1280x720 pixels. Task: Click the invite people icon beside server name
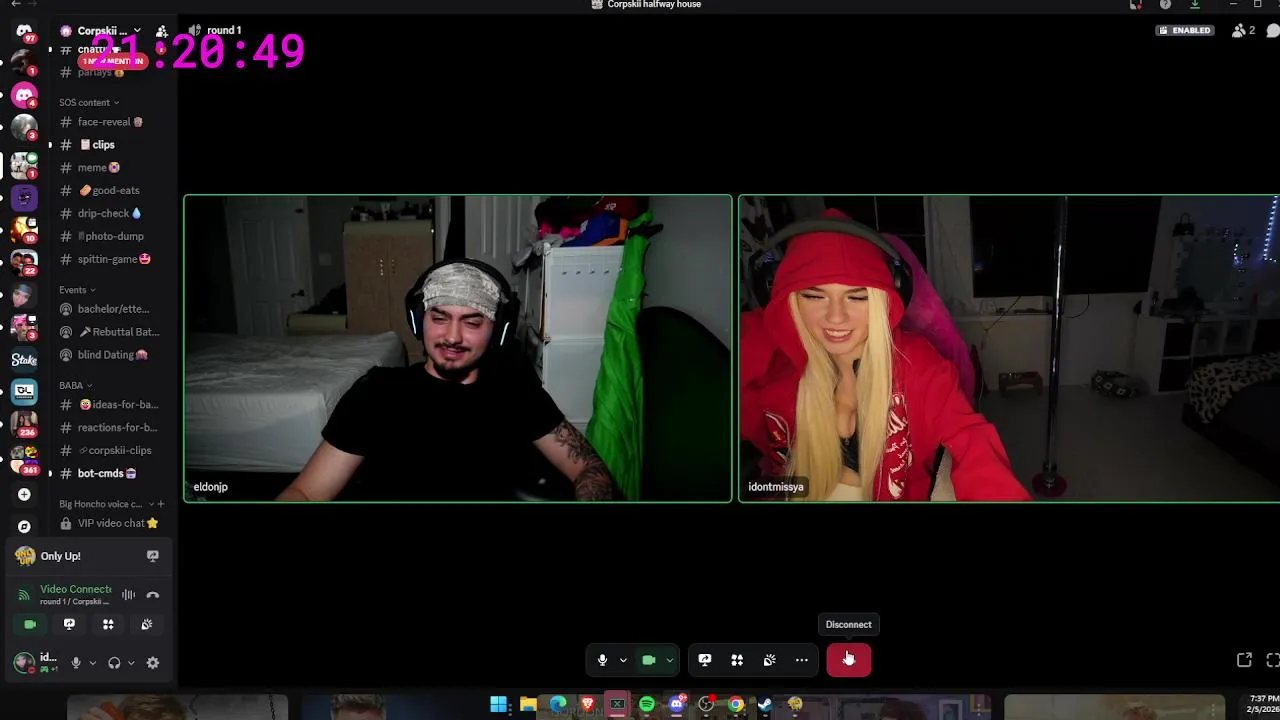tap(162, 31)
